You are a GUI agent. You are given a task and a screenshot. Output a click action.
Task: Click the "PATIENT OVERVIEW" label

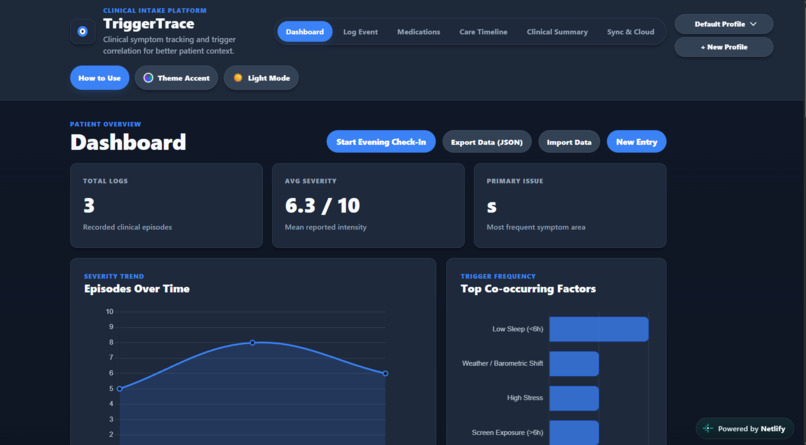point(105,124)
